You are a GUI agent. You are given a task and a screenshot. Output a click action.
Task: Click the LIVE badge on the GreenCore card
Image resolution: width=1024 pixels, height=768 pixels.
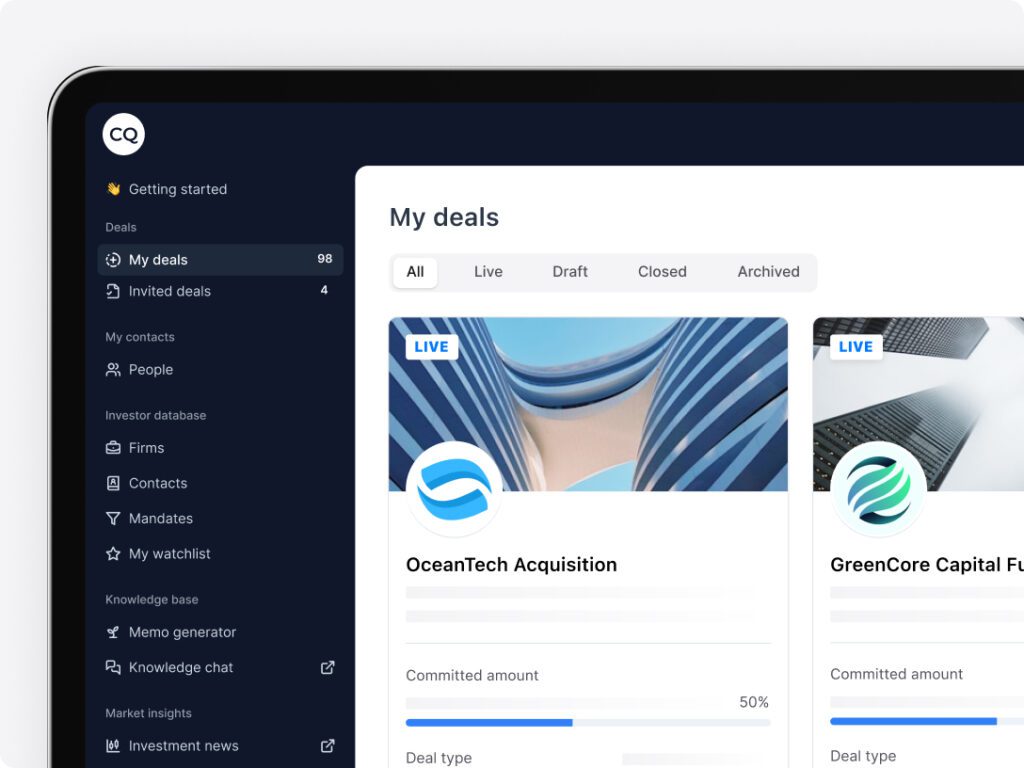[856, 347]
